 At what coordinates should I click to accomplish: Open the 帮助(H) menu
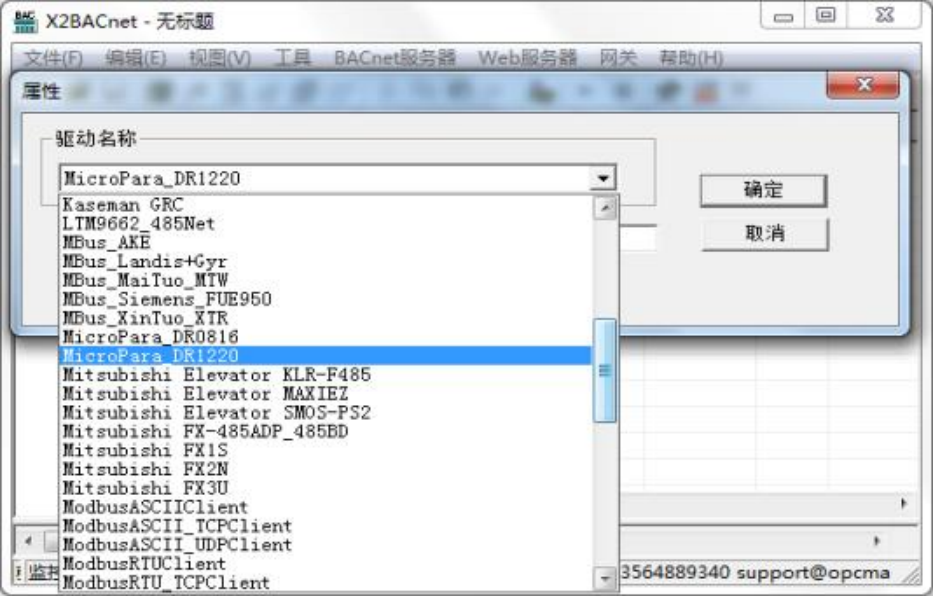coord(691,58)
